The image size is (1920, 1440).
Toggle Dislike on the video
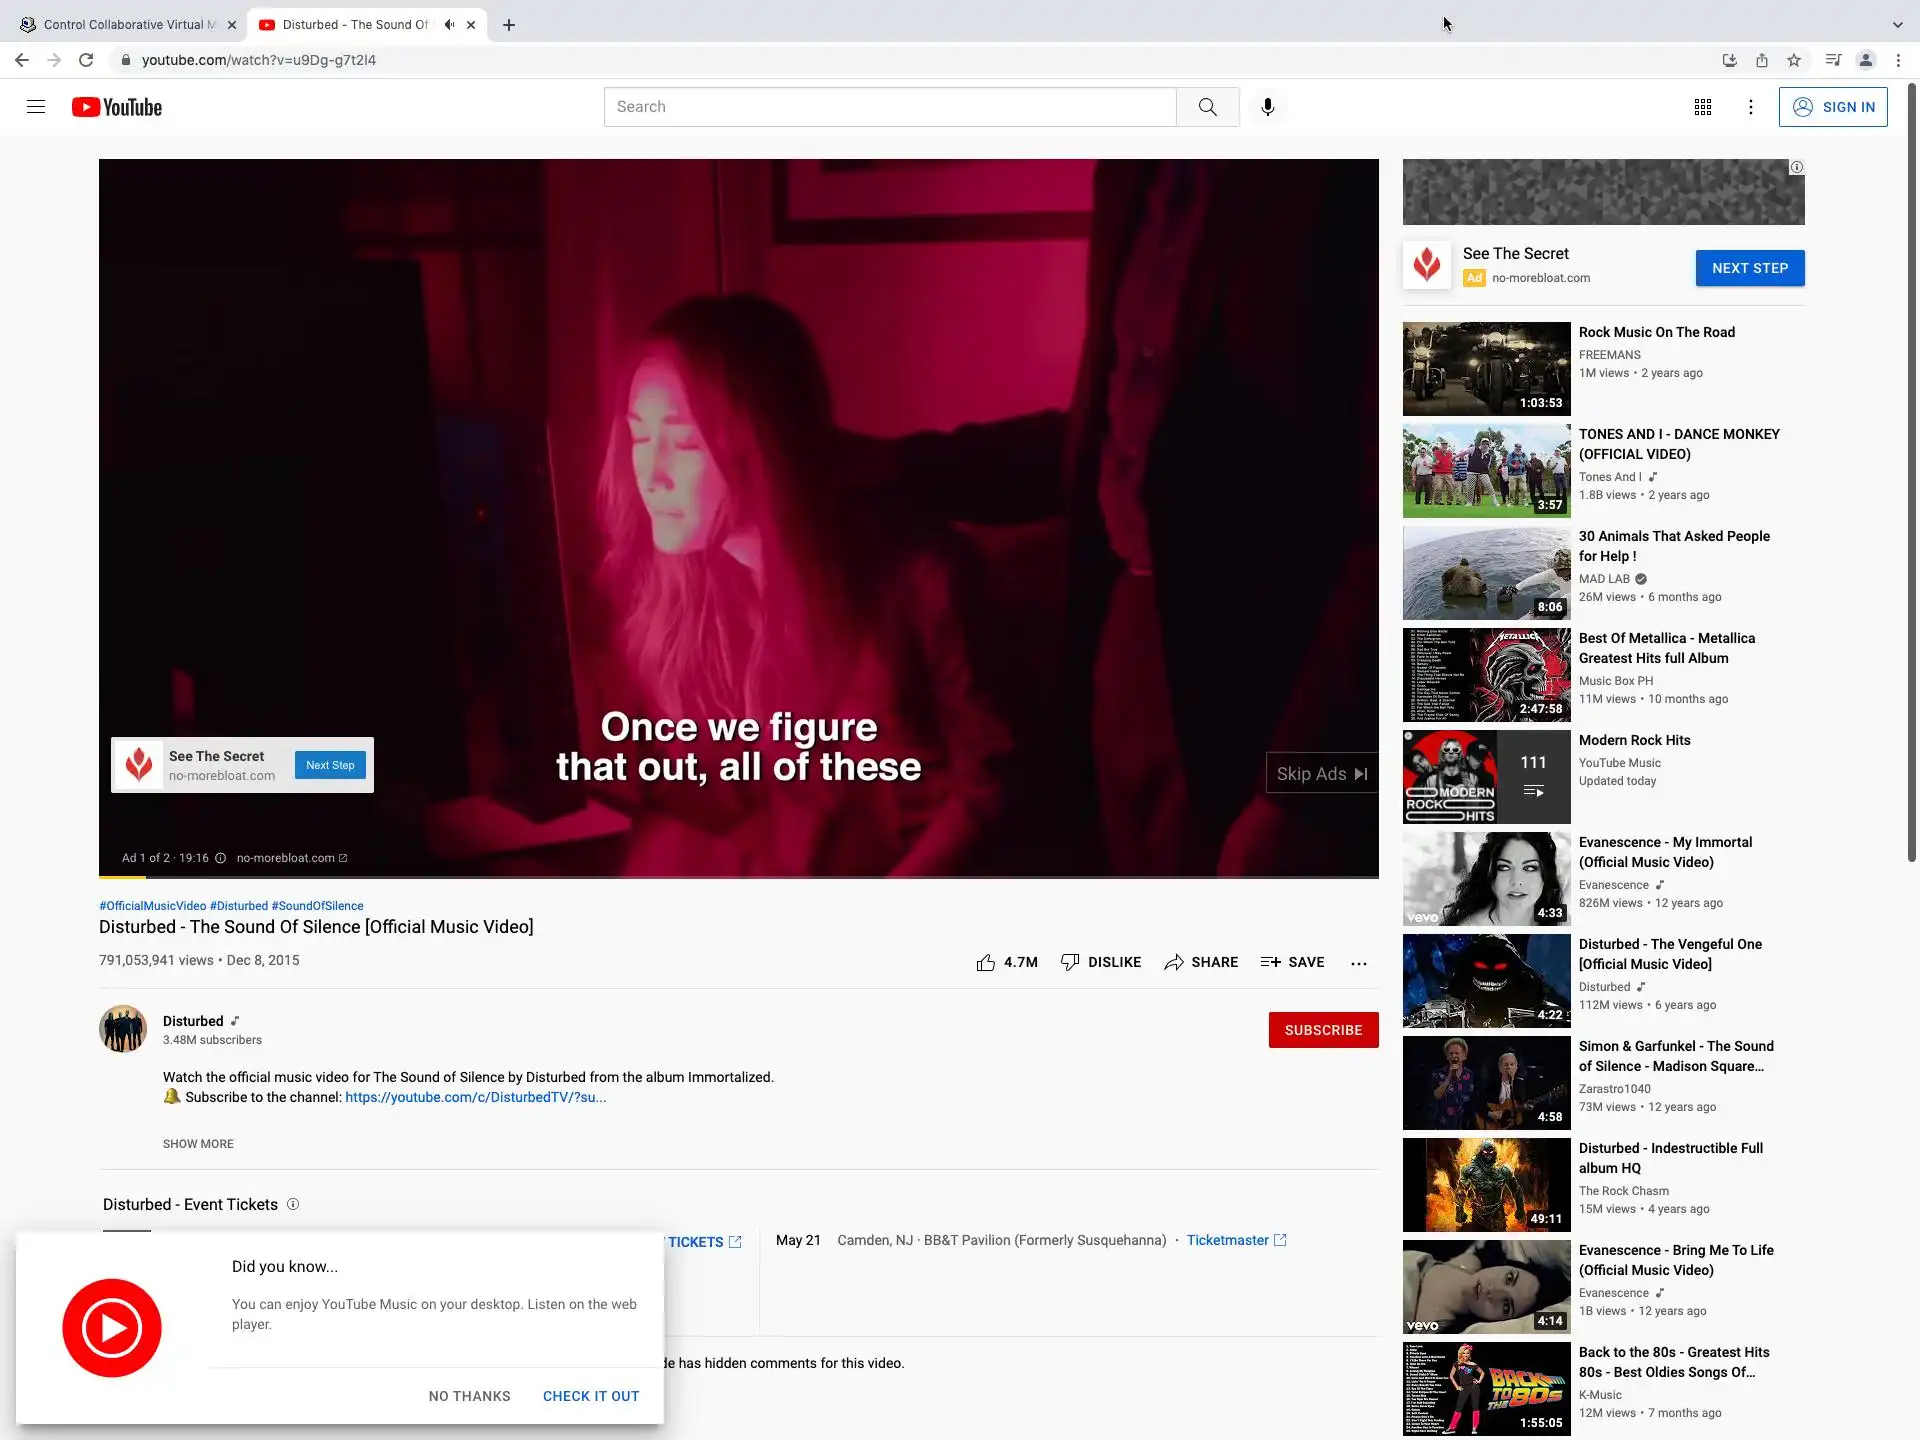(x=1100, y=962)
